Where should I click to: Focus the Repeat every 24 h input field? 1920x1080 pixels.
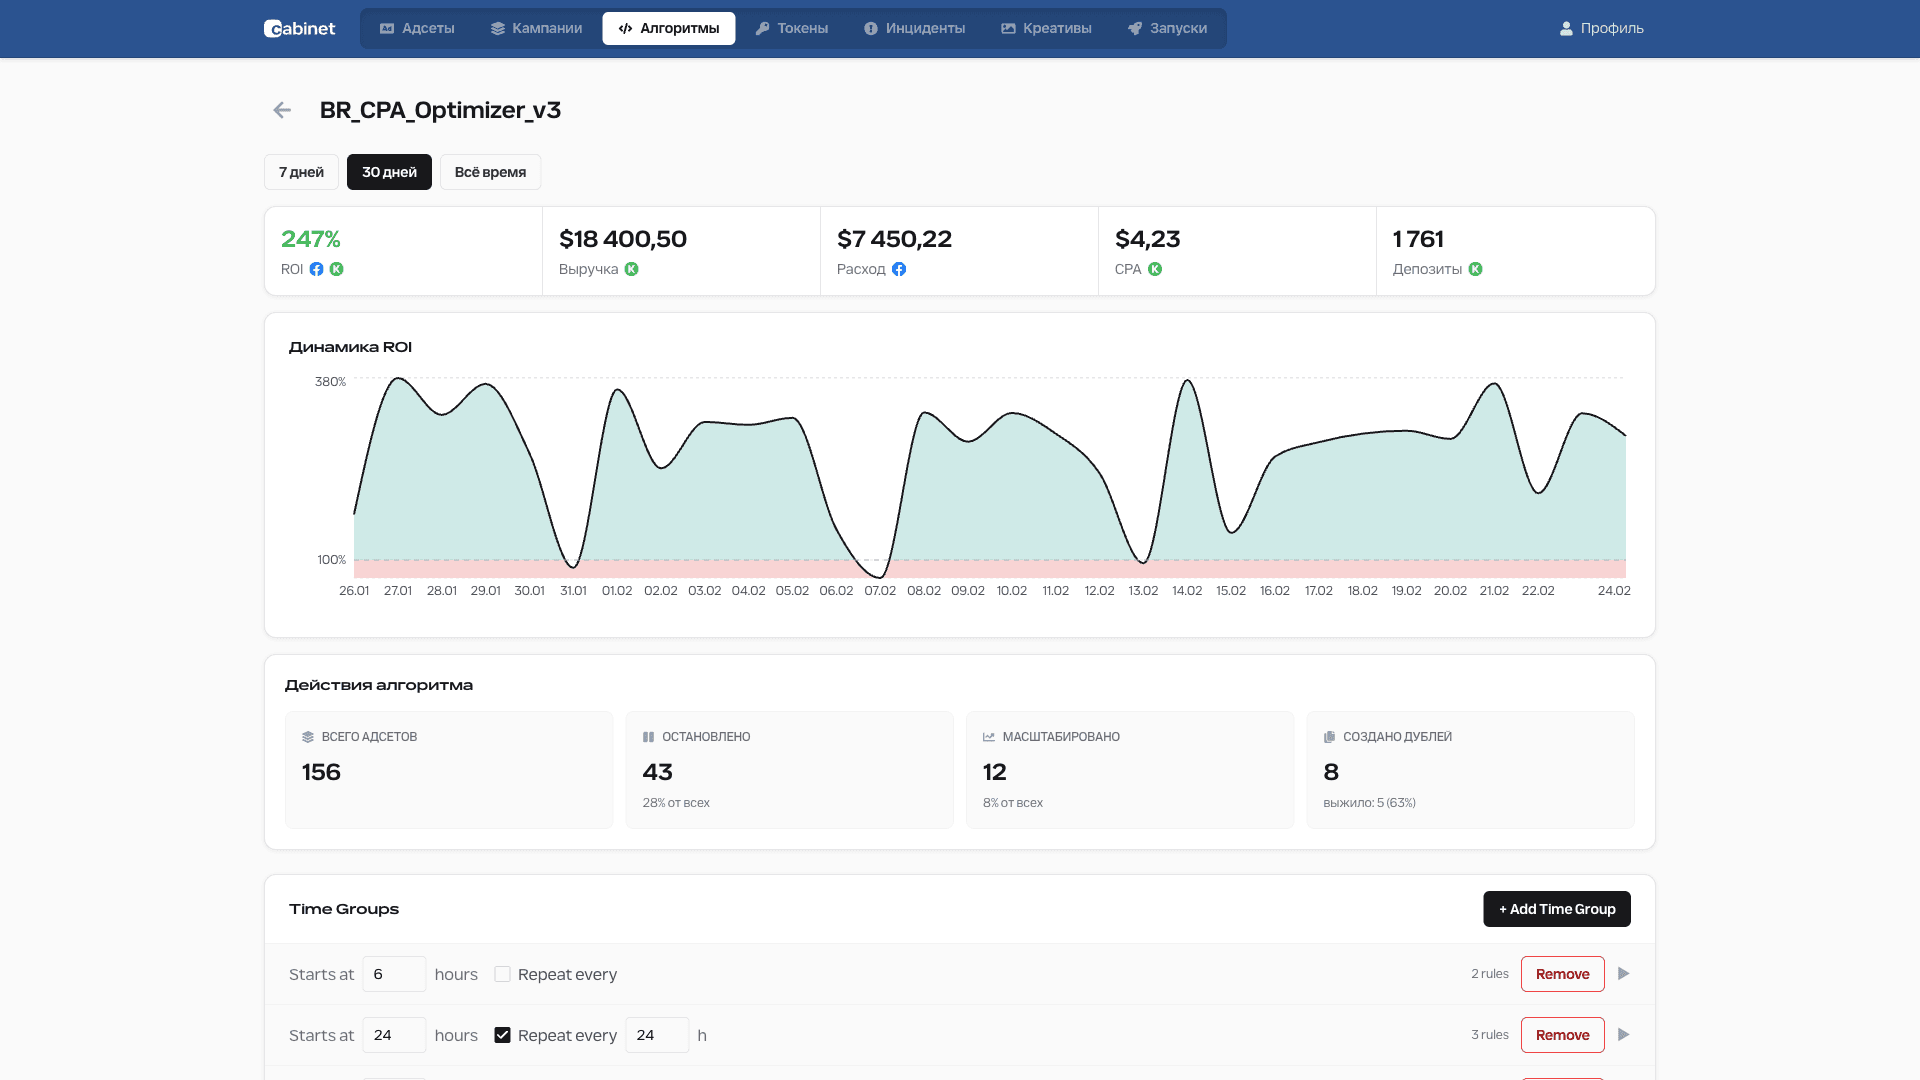tap(657, 1035)
